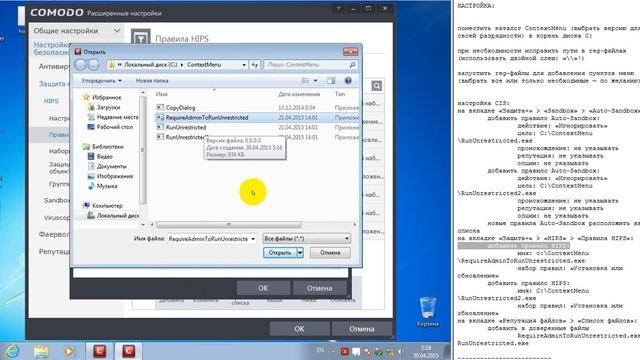Viewport: 640px width, 360px height.
Task: Open media player from the taskbar
Action: pos(69,351)
